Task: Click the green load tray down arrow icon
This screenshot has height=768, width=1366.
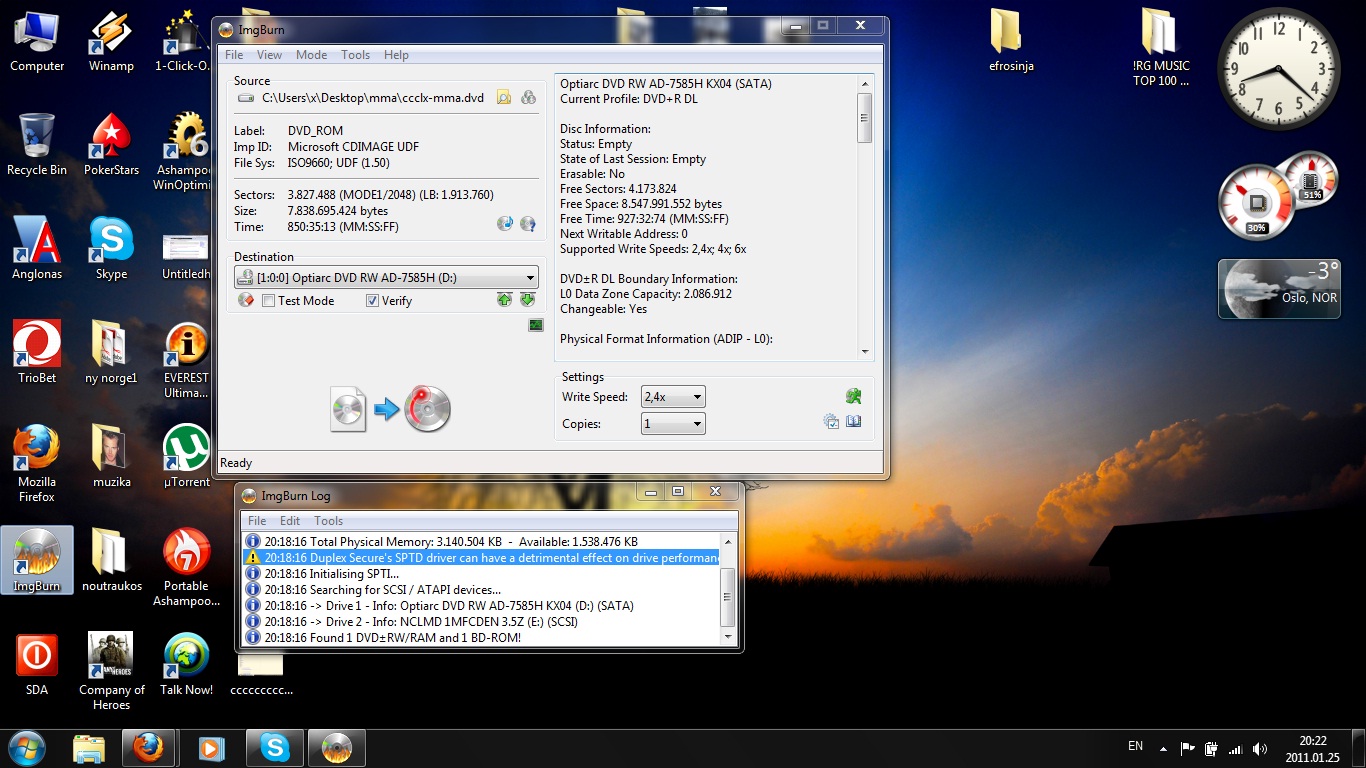Action: [527, 300]
